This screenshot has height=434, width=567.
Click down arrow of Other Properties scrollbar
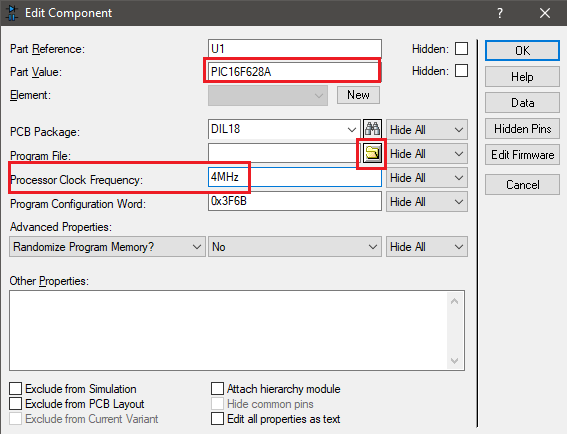pyautogui.click(x=455, y=361)
